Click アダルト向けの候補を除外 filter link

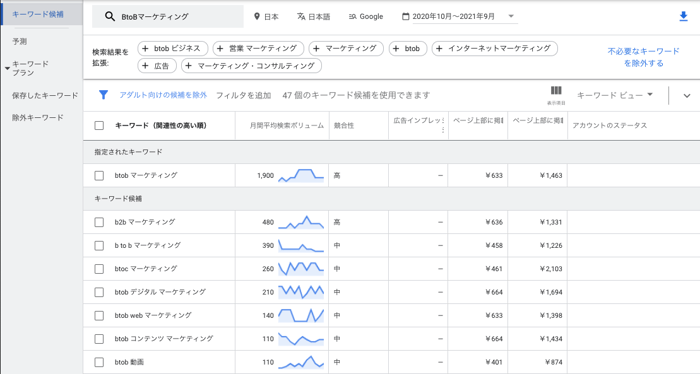(x=163, y=95)
